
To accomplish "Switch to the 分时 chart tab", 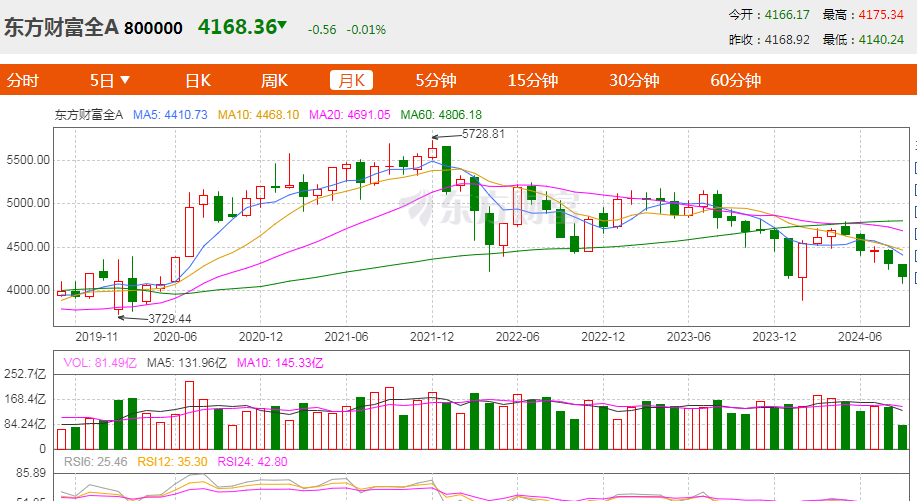I will pyautogui.click(x=22, y=80).
